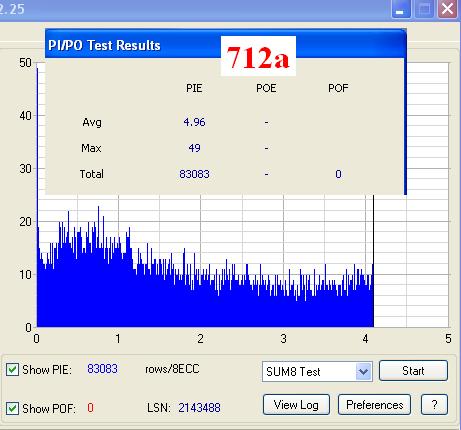
Task: Open View Log
Action: (x=296, y=405)
